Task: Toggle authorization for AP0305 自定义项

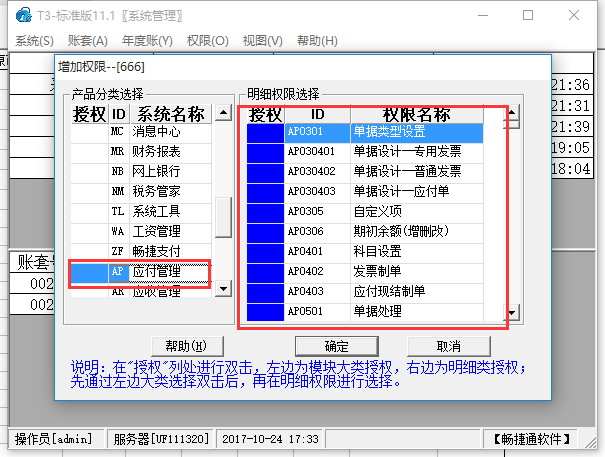Action: pos(265,213)
